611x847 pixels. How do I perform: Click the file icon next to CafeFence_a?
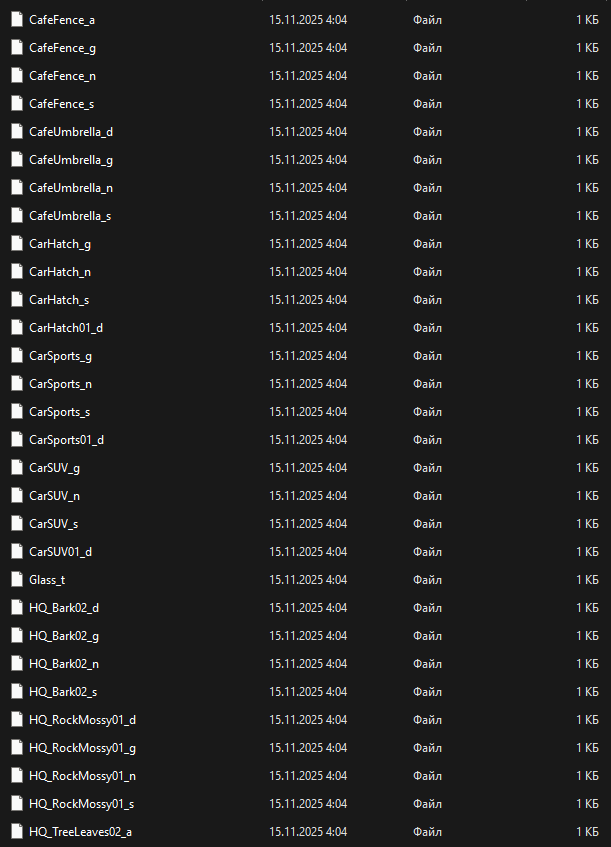pos(16,19)
